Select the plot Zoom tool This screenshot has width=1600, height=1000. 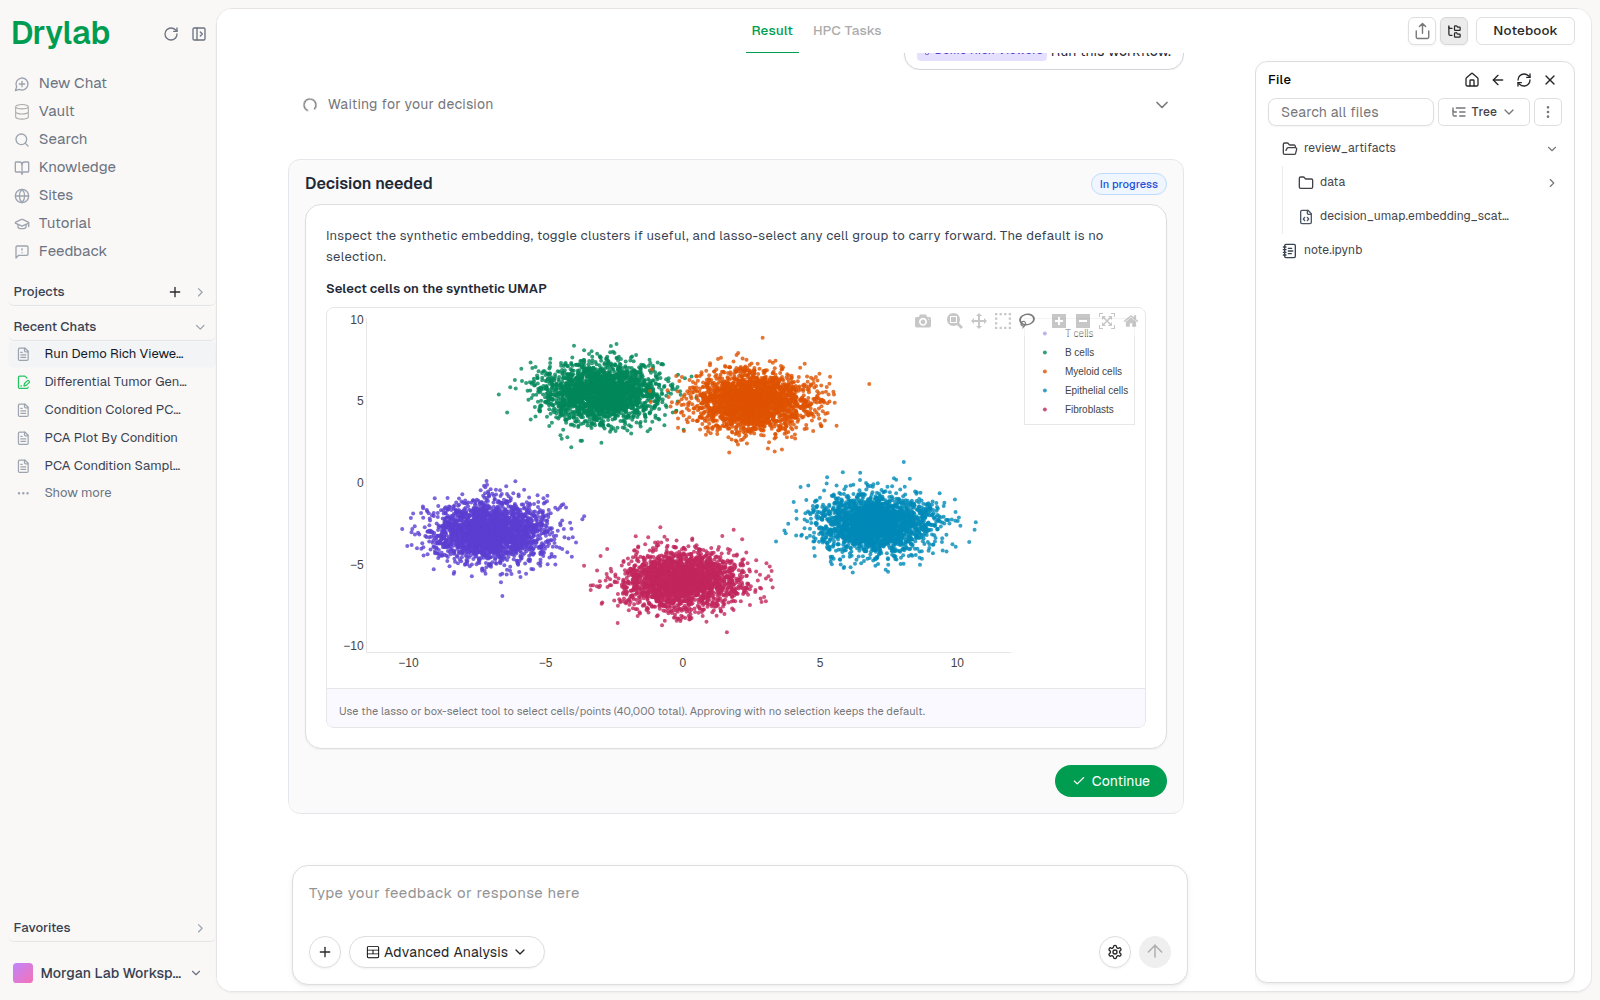tap(954, 321)
